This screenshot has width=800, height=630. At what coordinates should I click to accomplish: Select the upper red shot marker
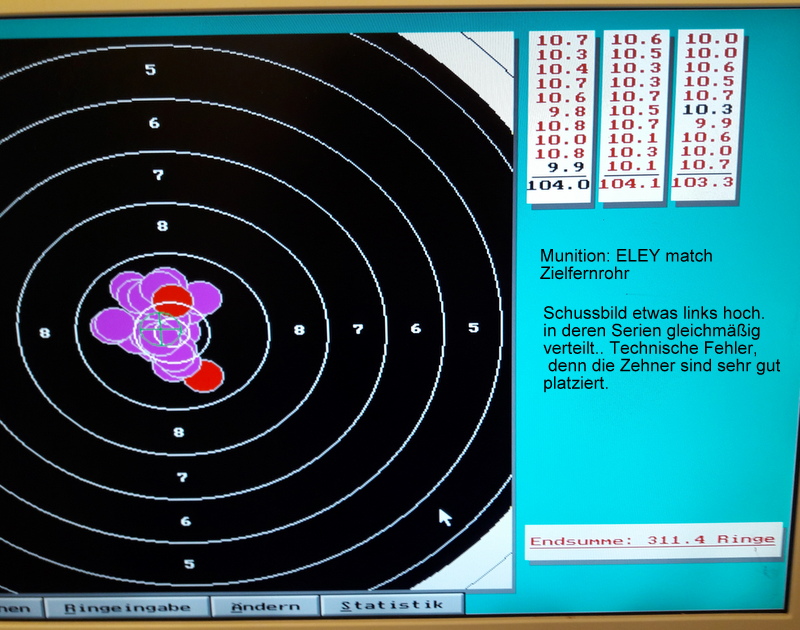[172, 300]
